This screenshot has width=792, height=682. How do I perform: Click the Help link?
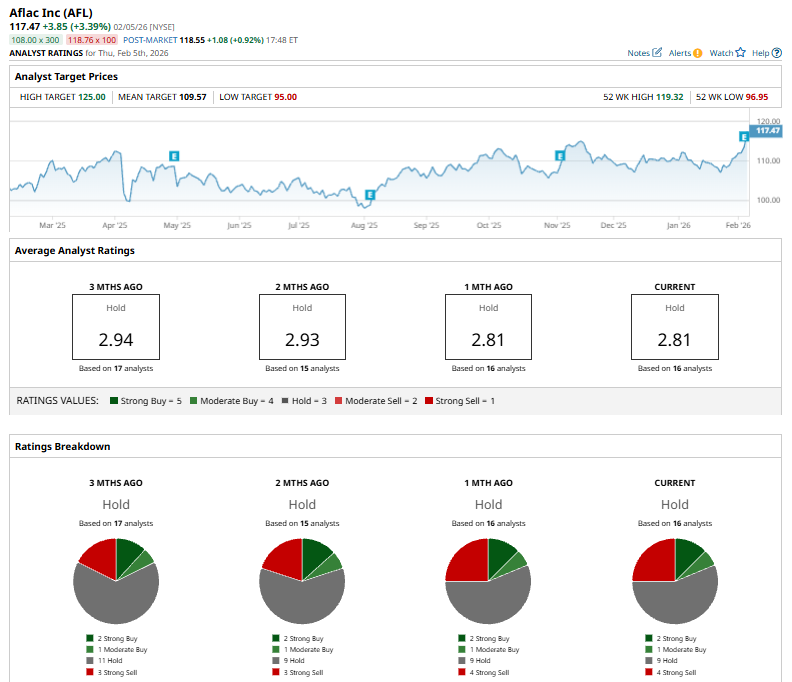pos(760,53)
